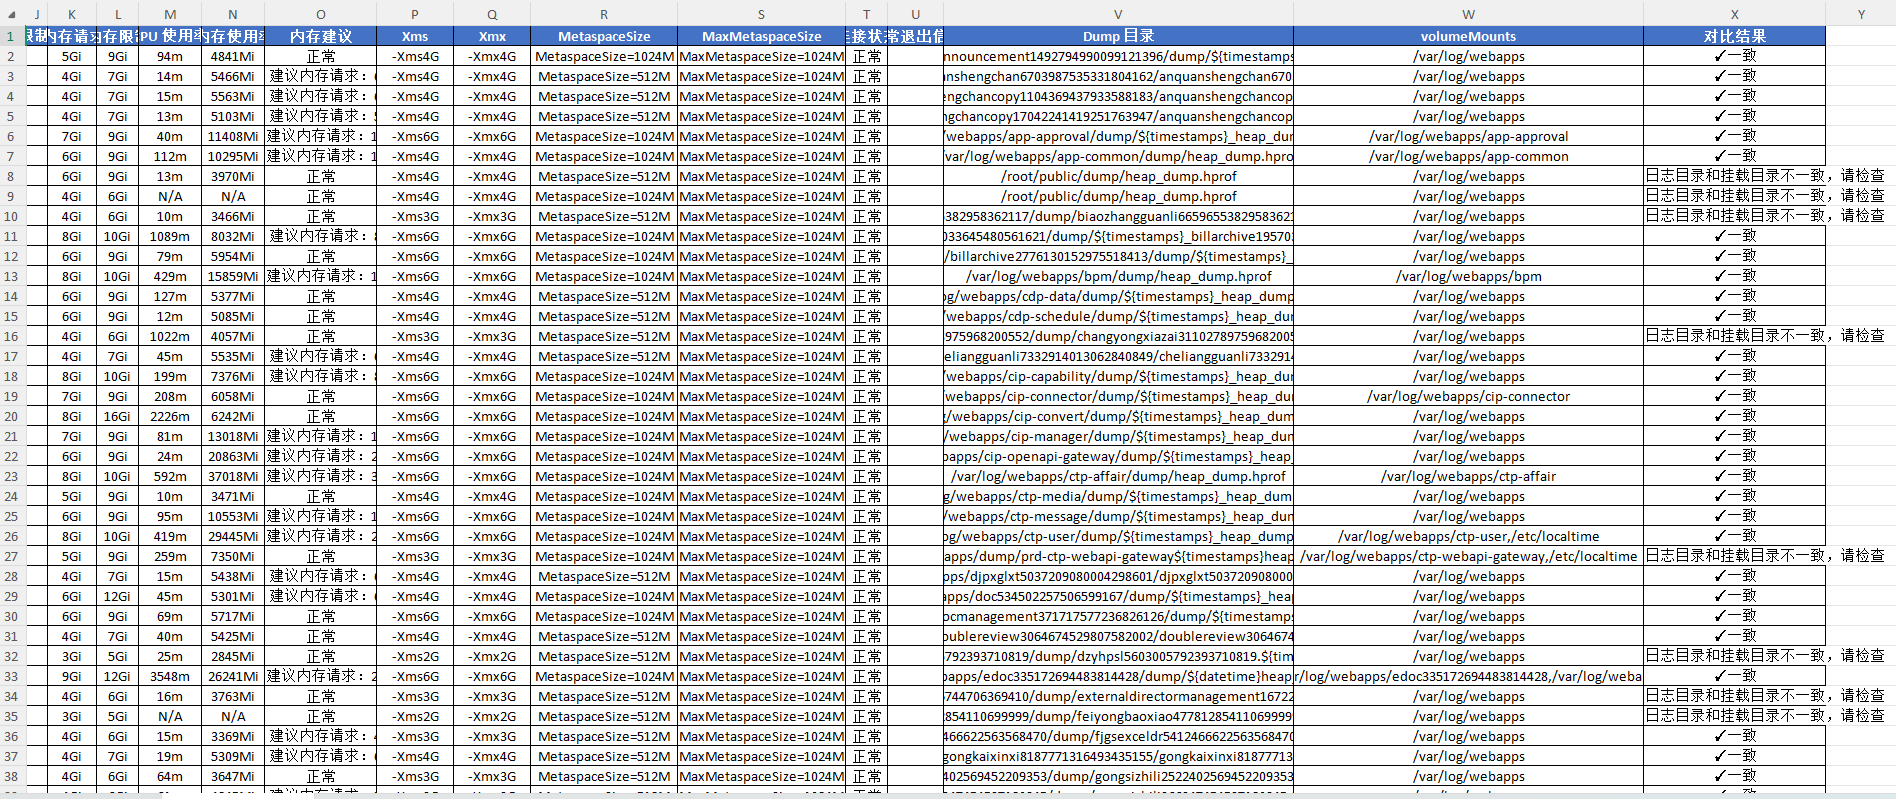Screen dimensions: 1896x799
Task: Select the N/A memory cell in row 35
Action: tap(233, 716)
